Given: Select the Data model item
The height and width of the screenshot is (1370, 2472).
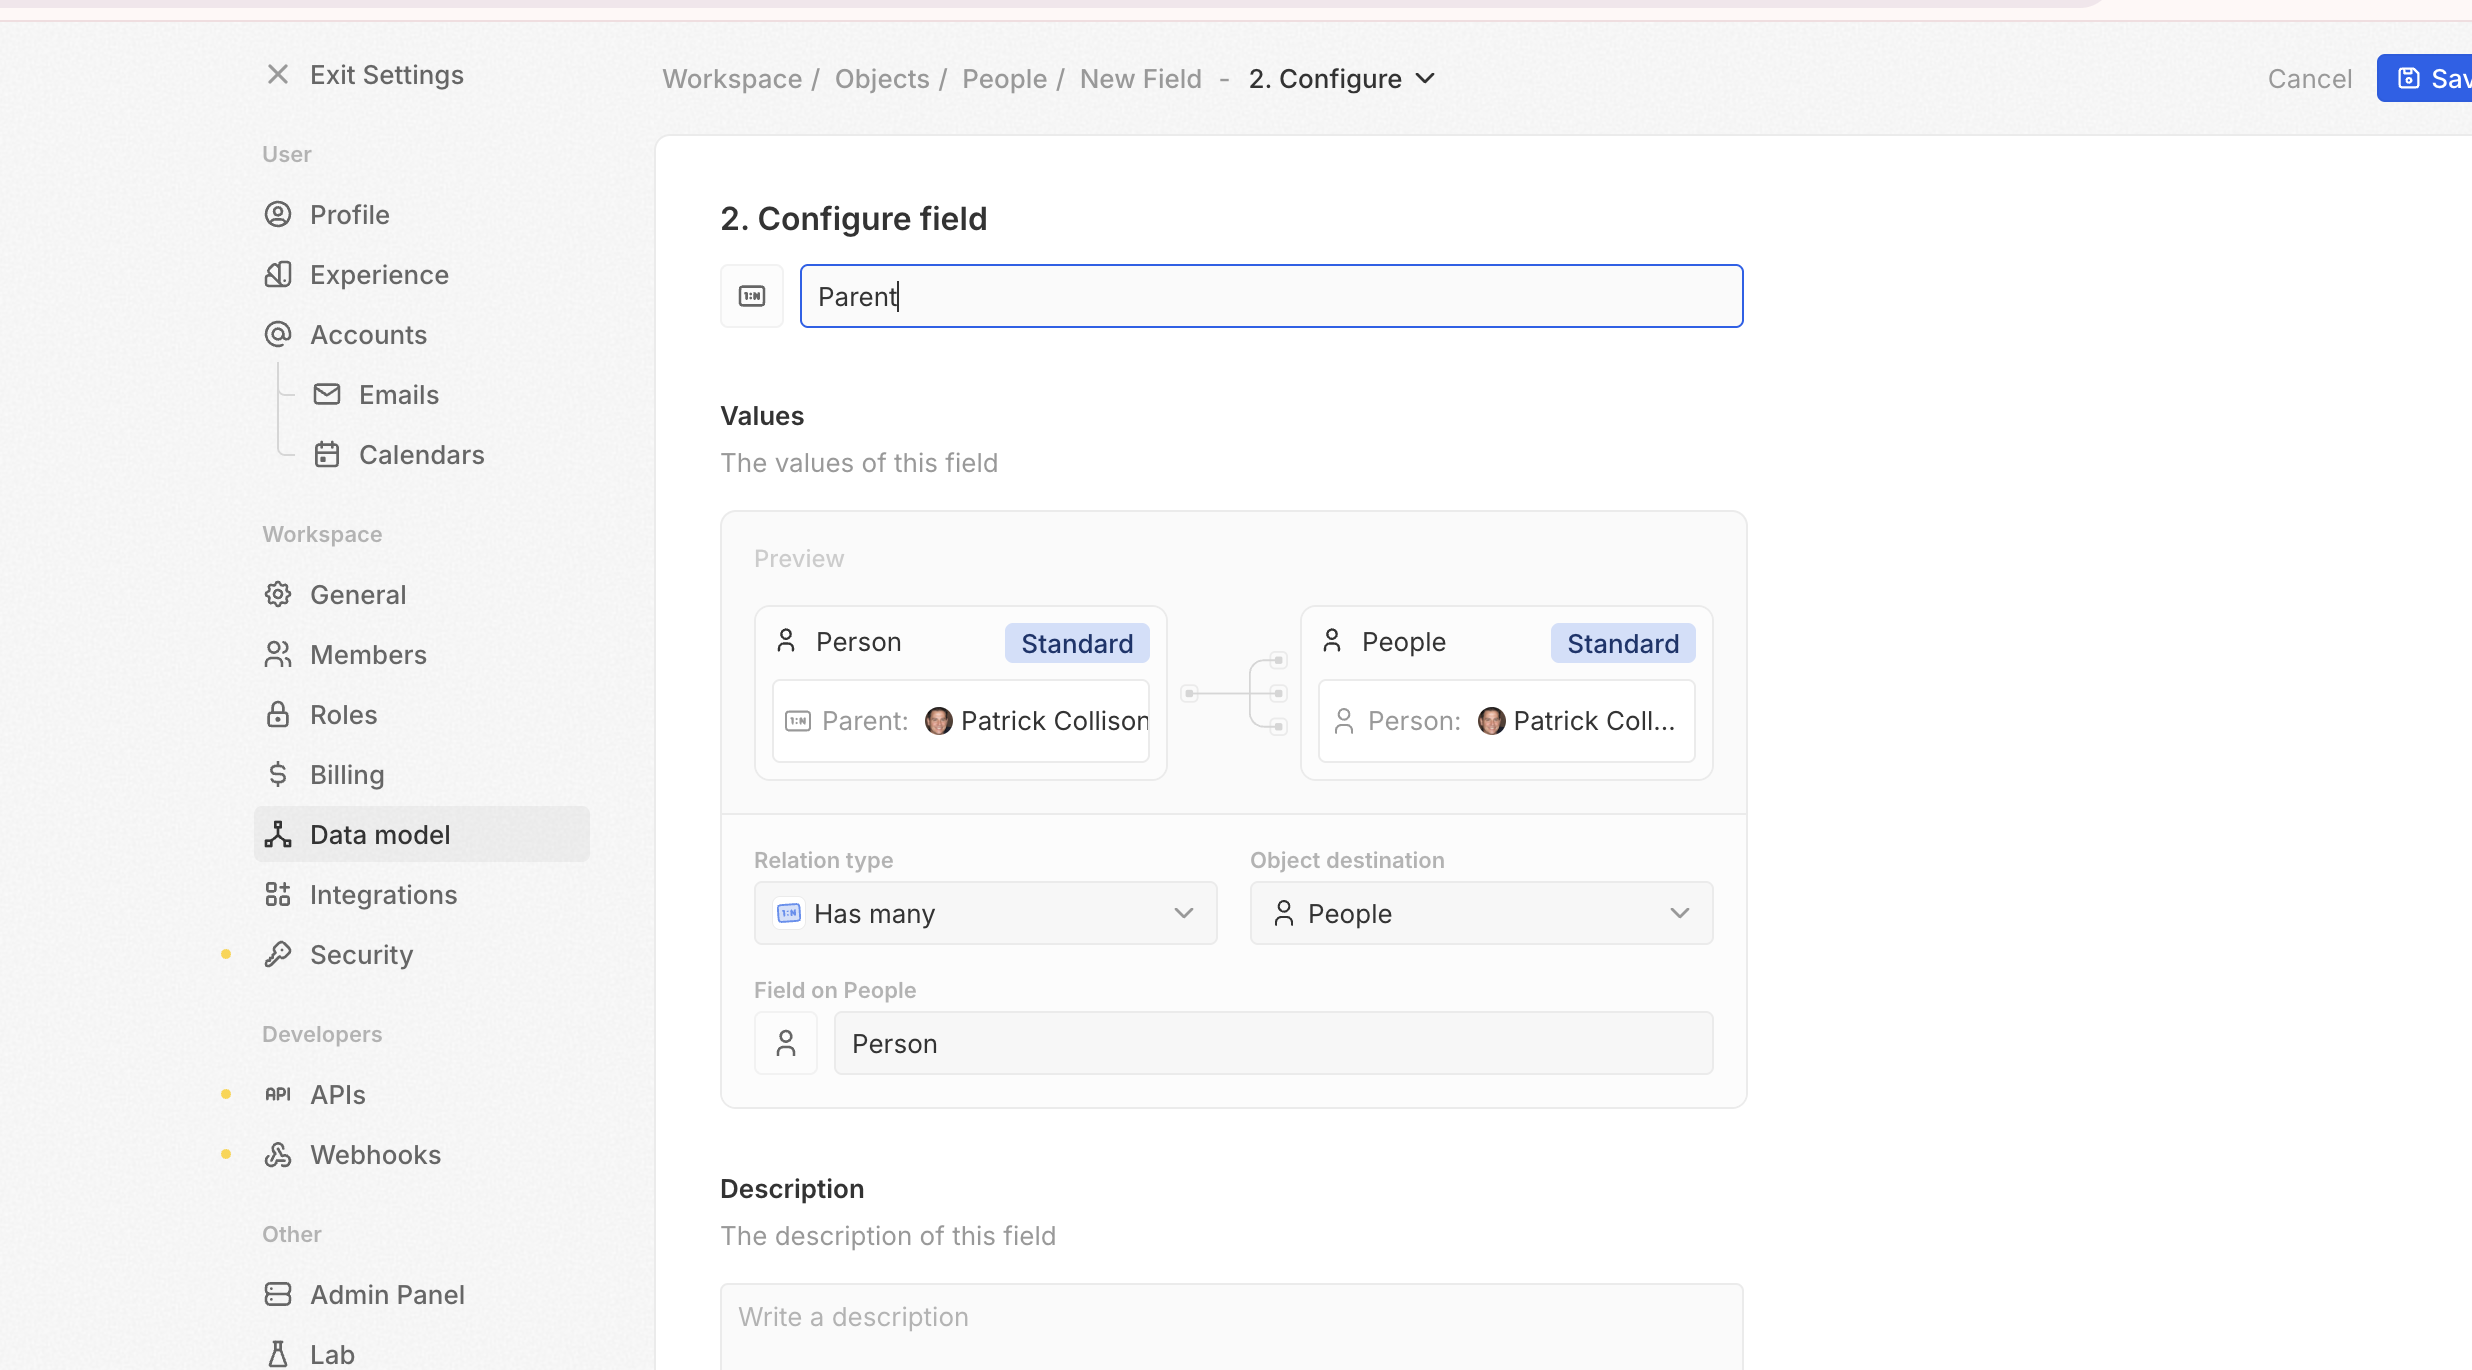Looking at the screenshot, I should coord(422,835).
